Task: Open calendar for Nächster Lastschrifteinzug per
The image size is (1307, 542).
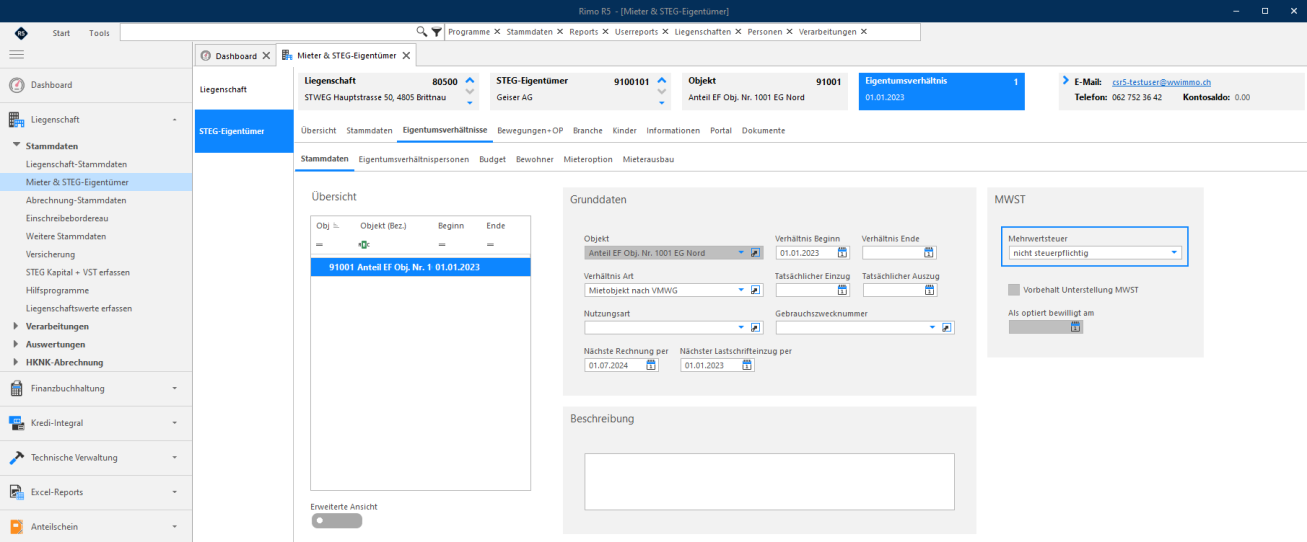Action: (747, 366)
